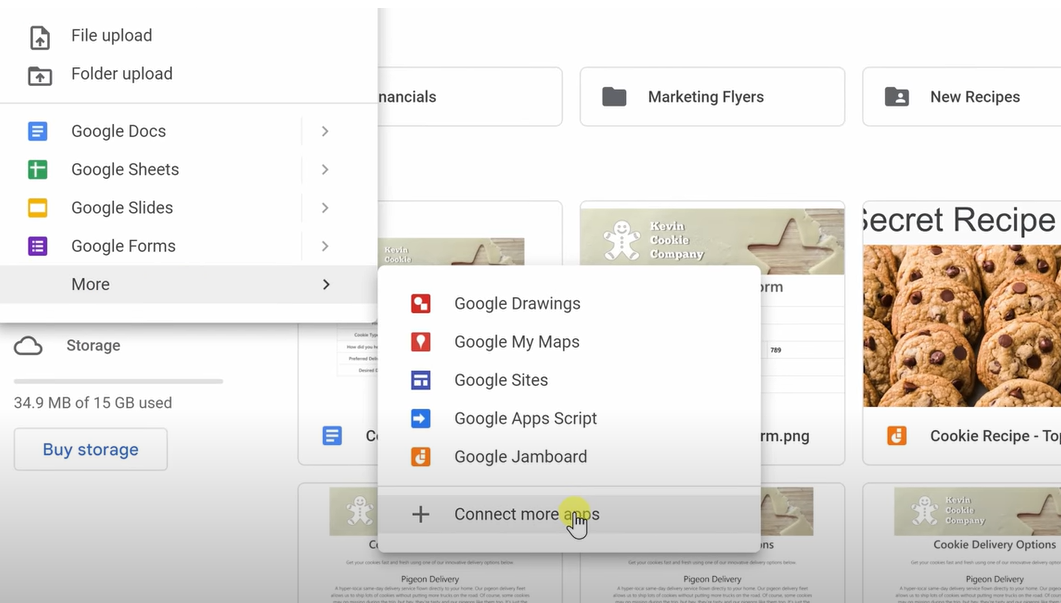Image resolution: width=1061 pixels, height=603 pixels.
Task: Expand the Google Sheets submenu chevron
Action: pyautogui.click(x=325, y=169)
